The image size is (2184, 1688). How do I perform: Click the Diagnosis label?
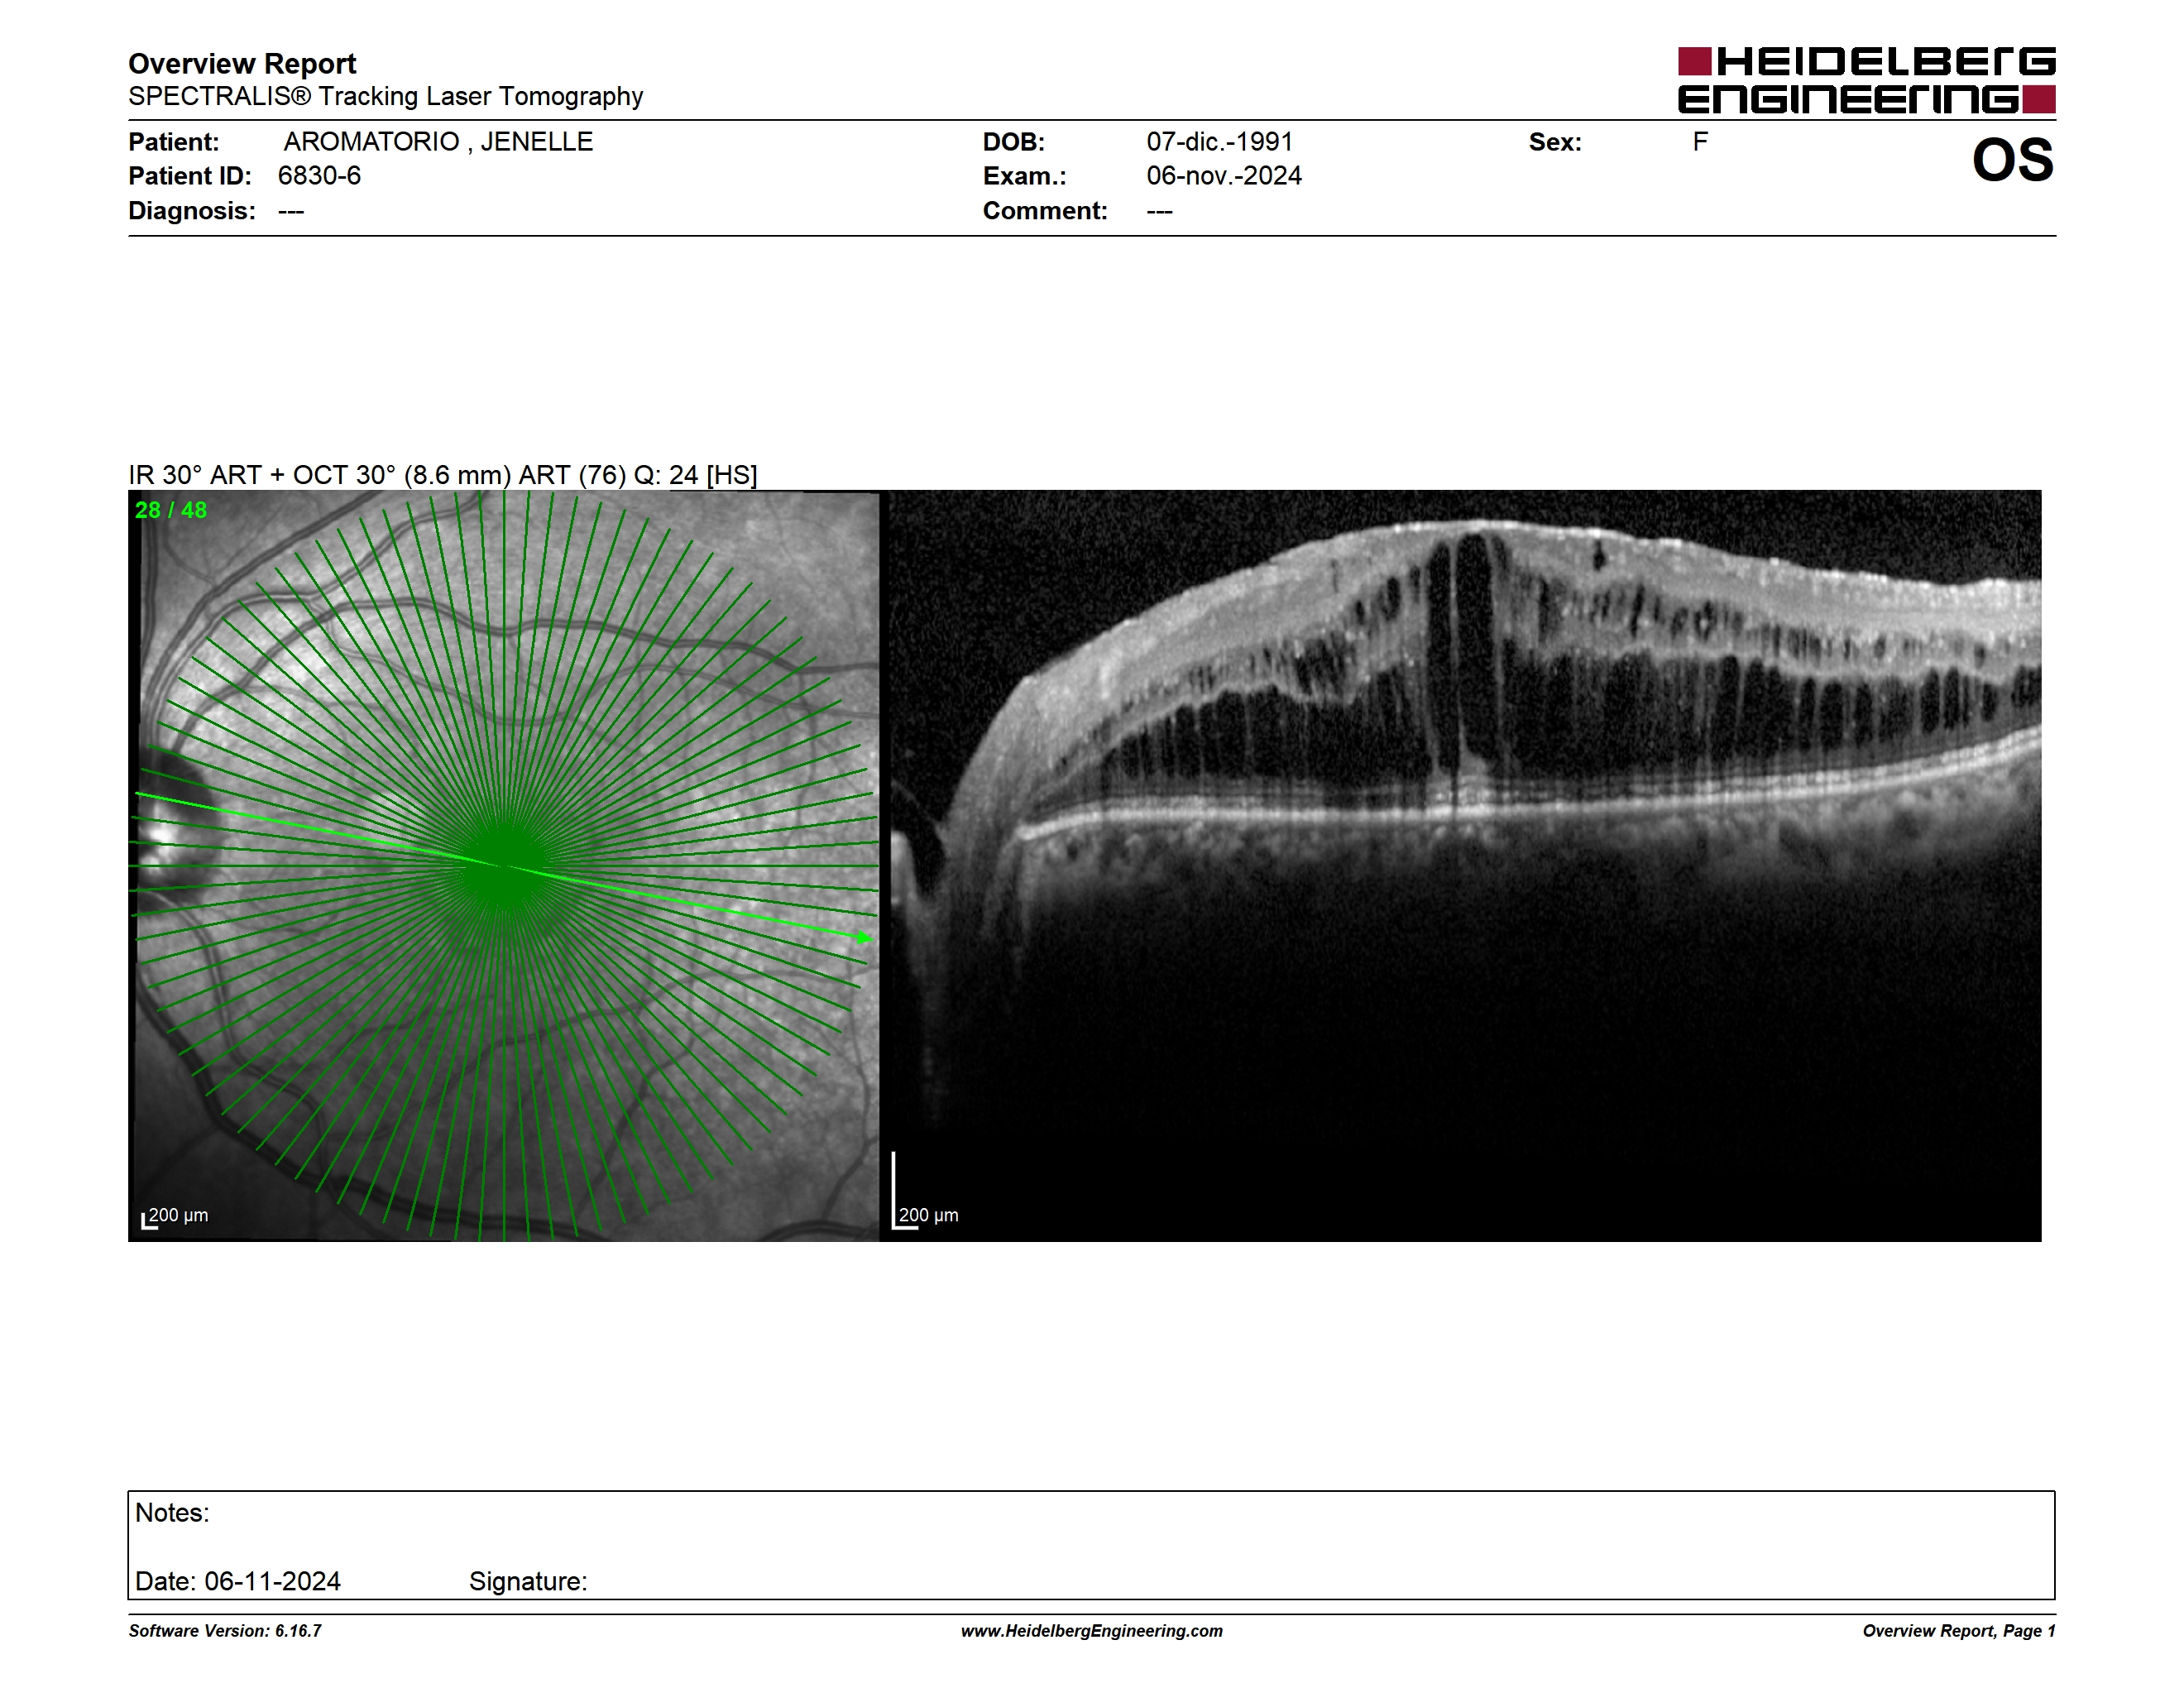(192, 211)
